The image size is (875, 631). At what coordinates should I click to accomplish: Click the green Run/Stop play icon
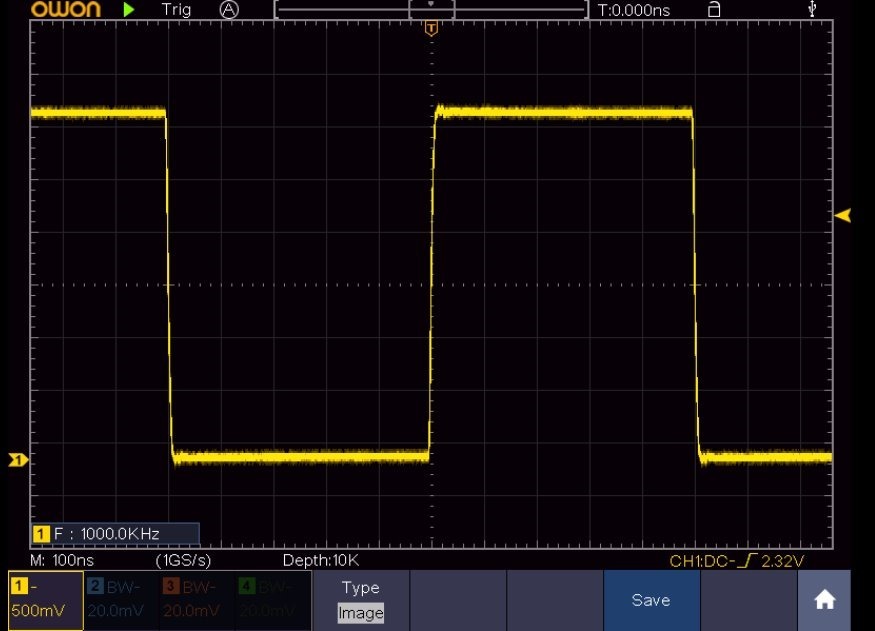(129, 9)
